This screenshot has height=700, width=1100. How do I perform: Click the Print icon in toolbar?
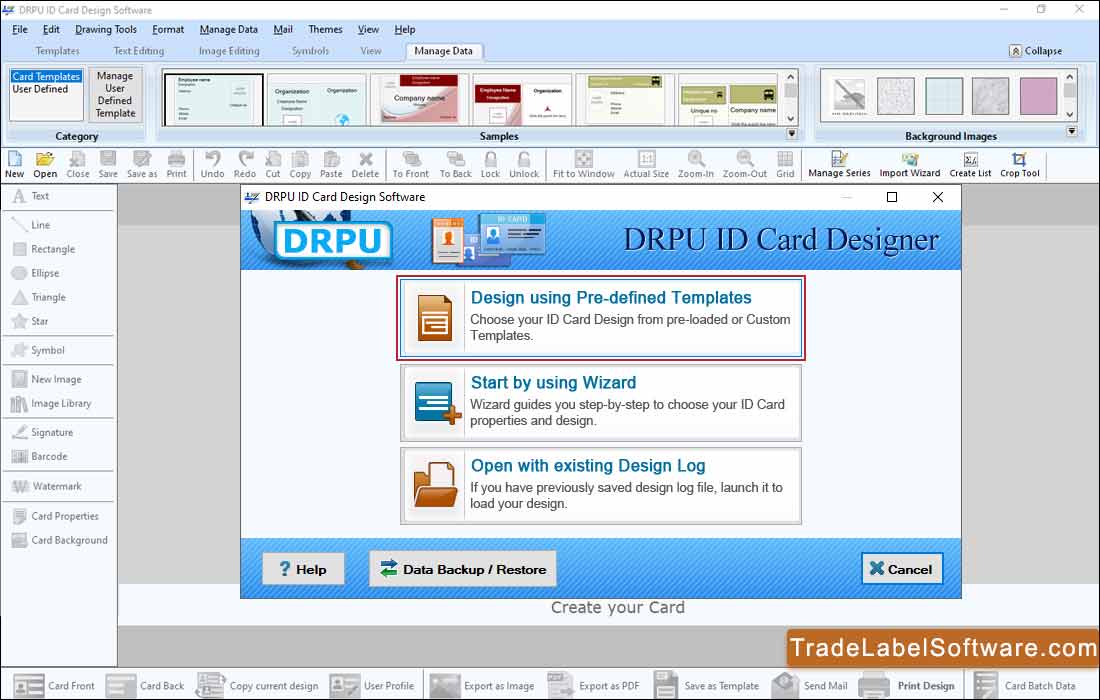click(x=177, y=164)
